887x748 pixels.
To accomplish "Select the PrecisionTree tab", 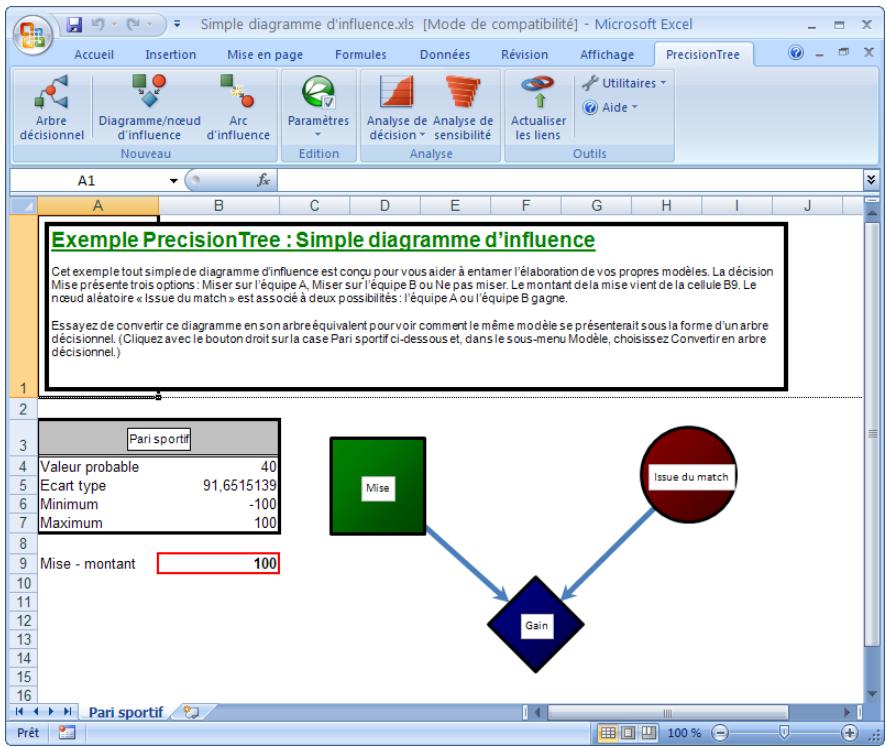I will coord(703,55).
